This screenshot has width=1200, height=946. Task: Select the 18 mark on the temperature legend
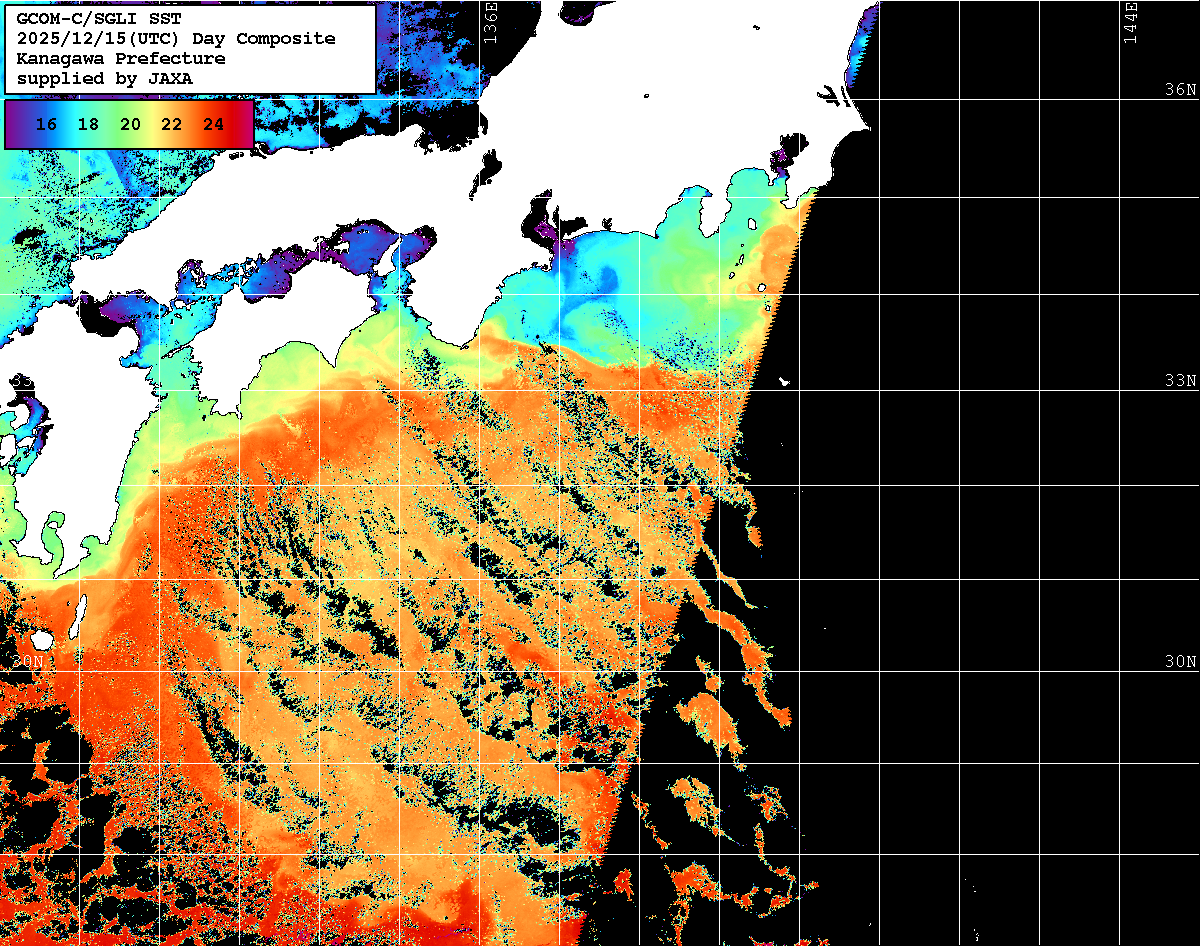pos(87,125)
